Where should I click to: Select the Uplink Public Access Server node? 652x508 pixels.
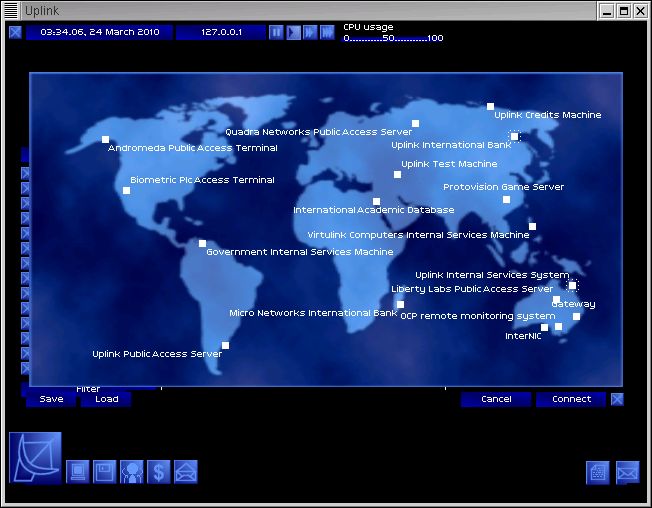coord(225,345)
